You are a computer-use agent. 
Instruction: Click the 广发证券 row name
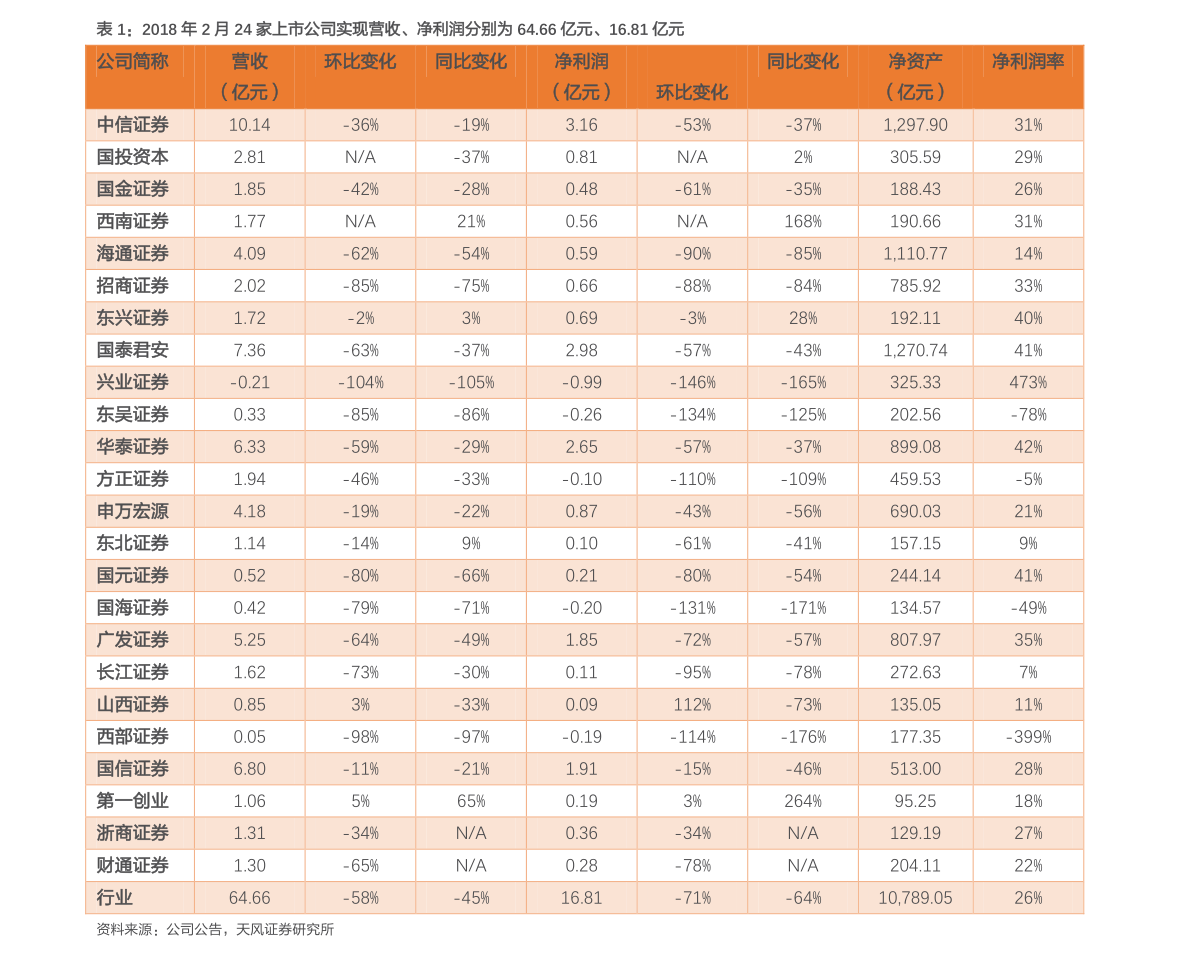132,640
